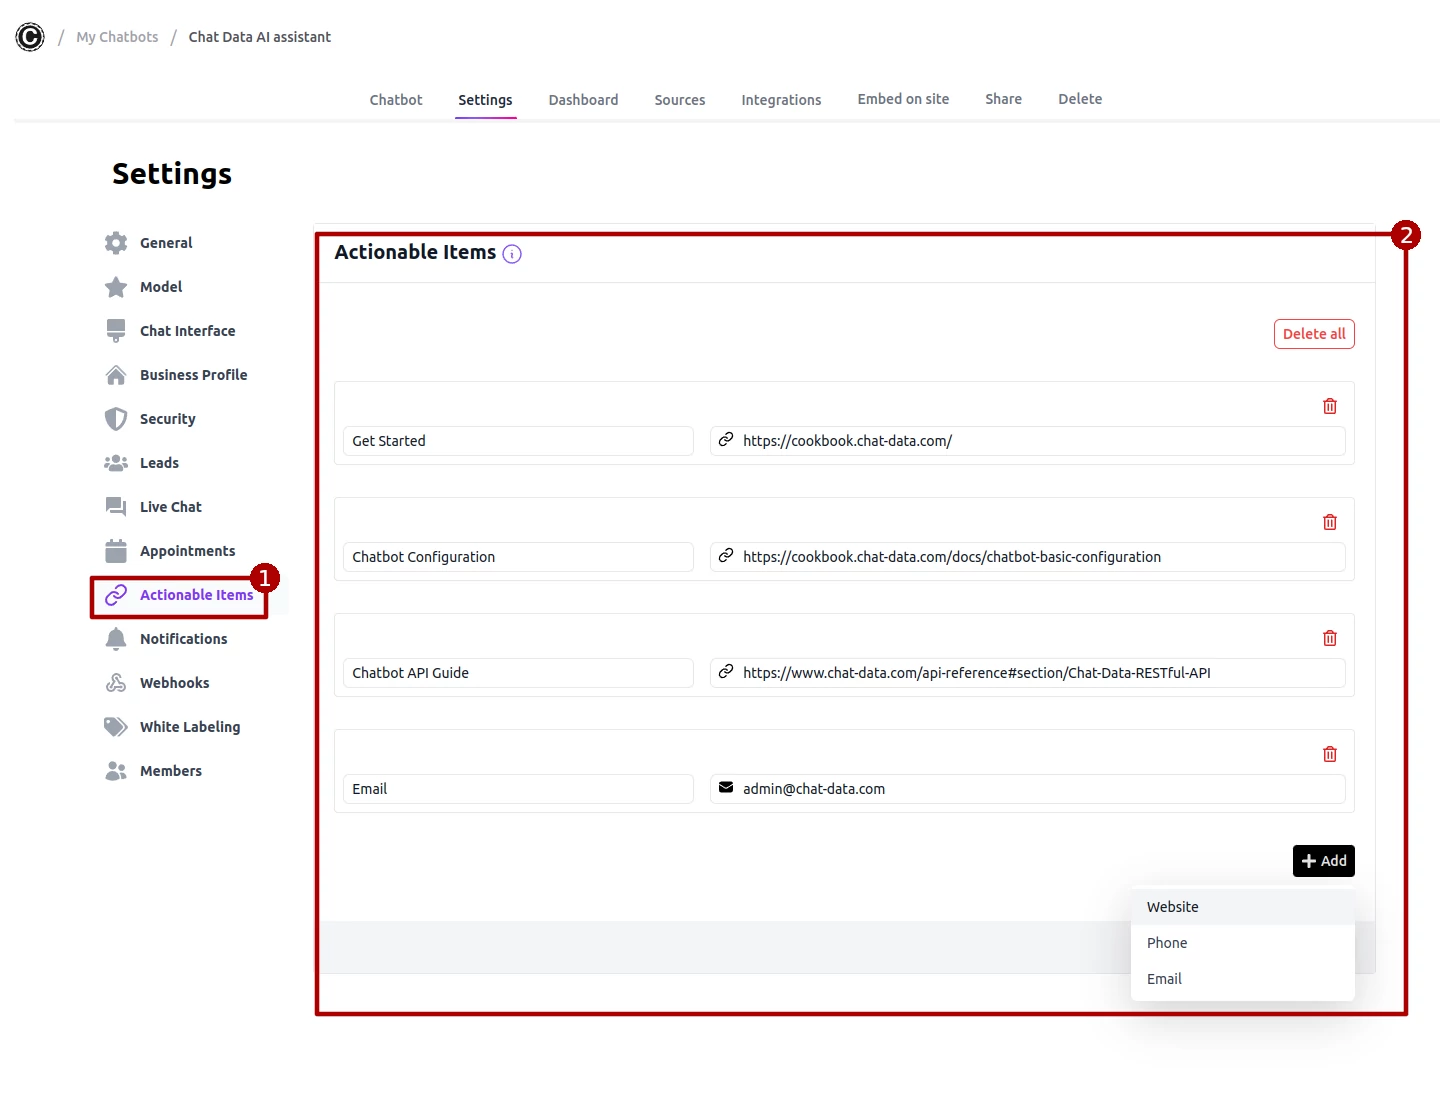Edit the Chatbot Configuration name field
This screenshot has height=1096, width=1440.
tap(518, 557)
